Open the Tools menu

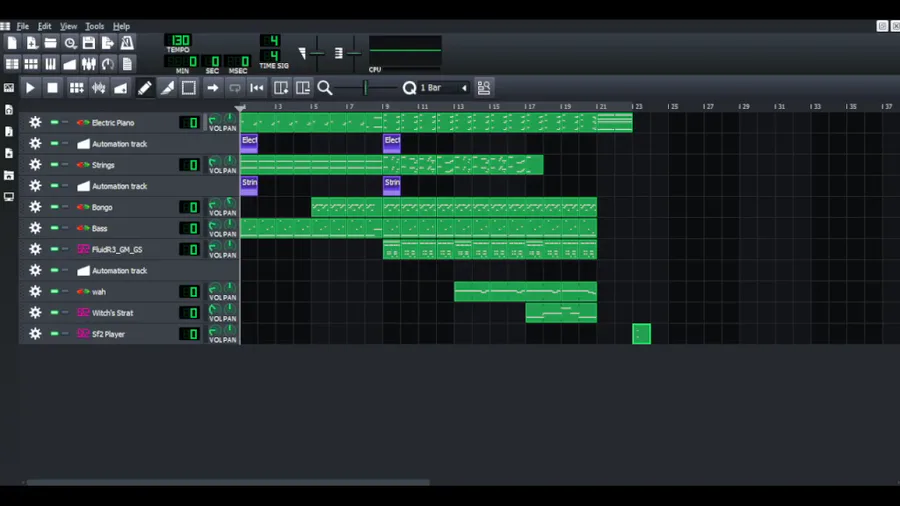pos(95,26)
